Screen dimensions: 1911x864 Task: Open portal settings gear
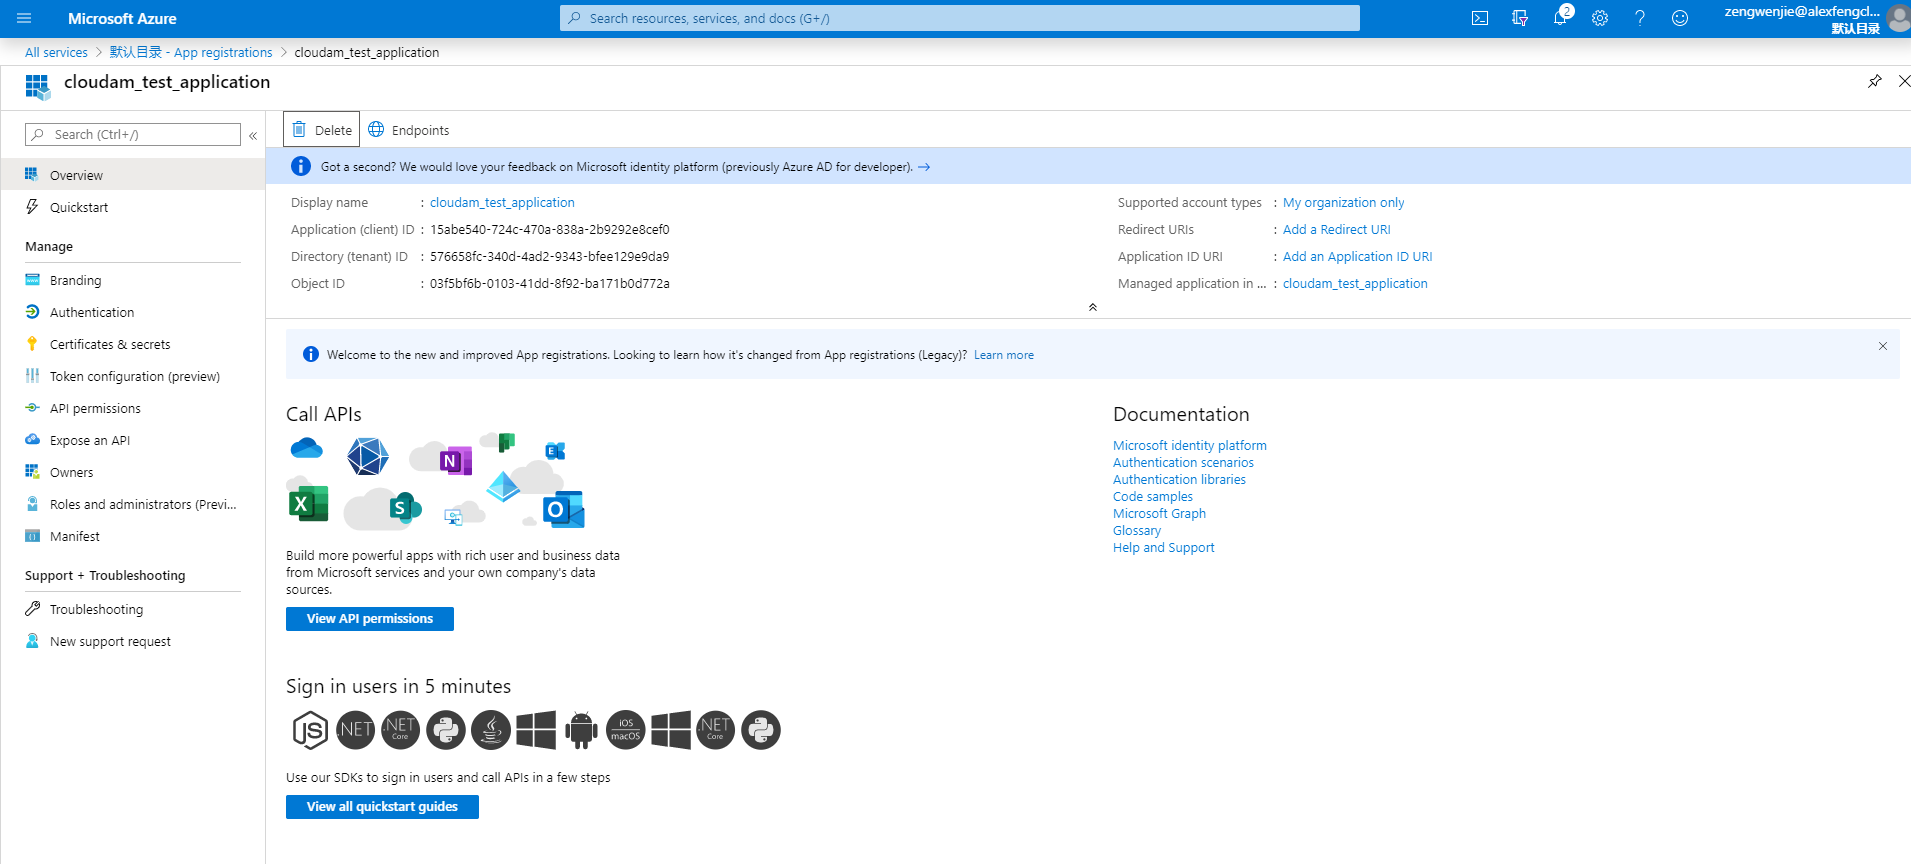point(1600,18)
